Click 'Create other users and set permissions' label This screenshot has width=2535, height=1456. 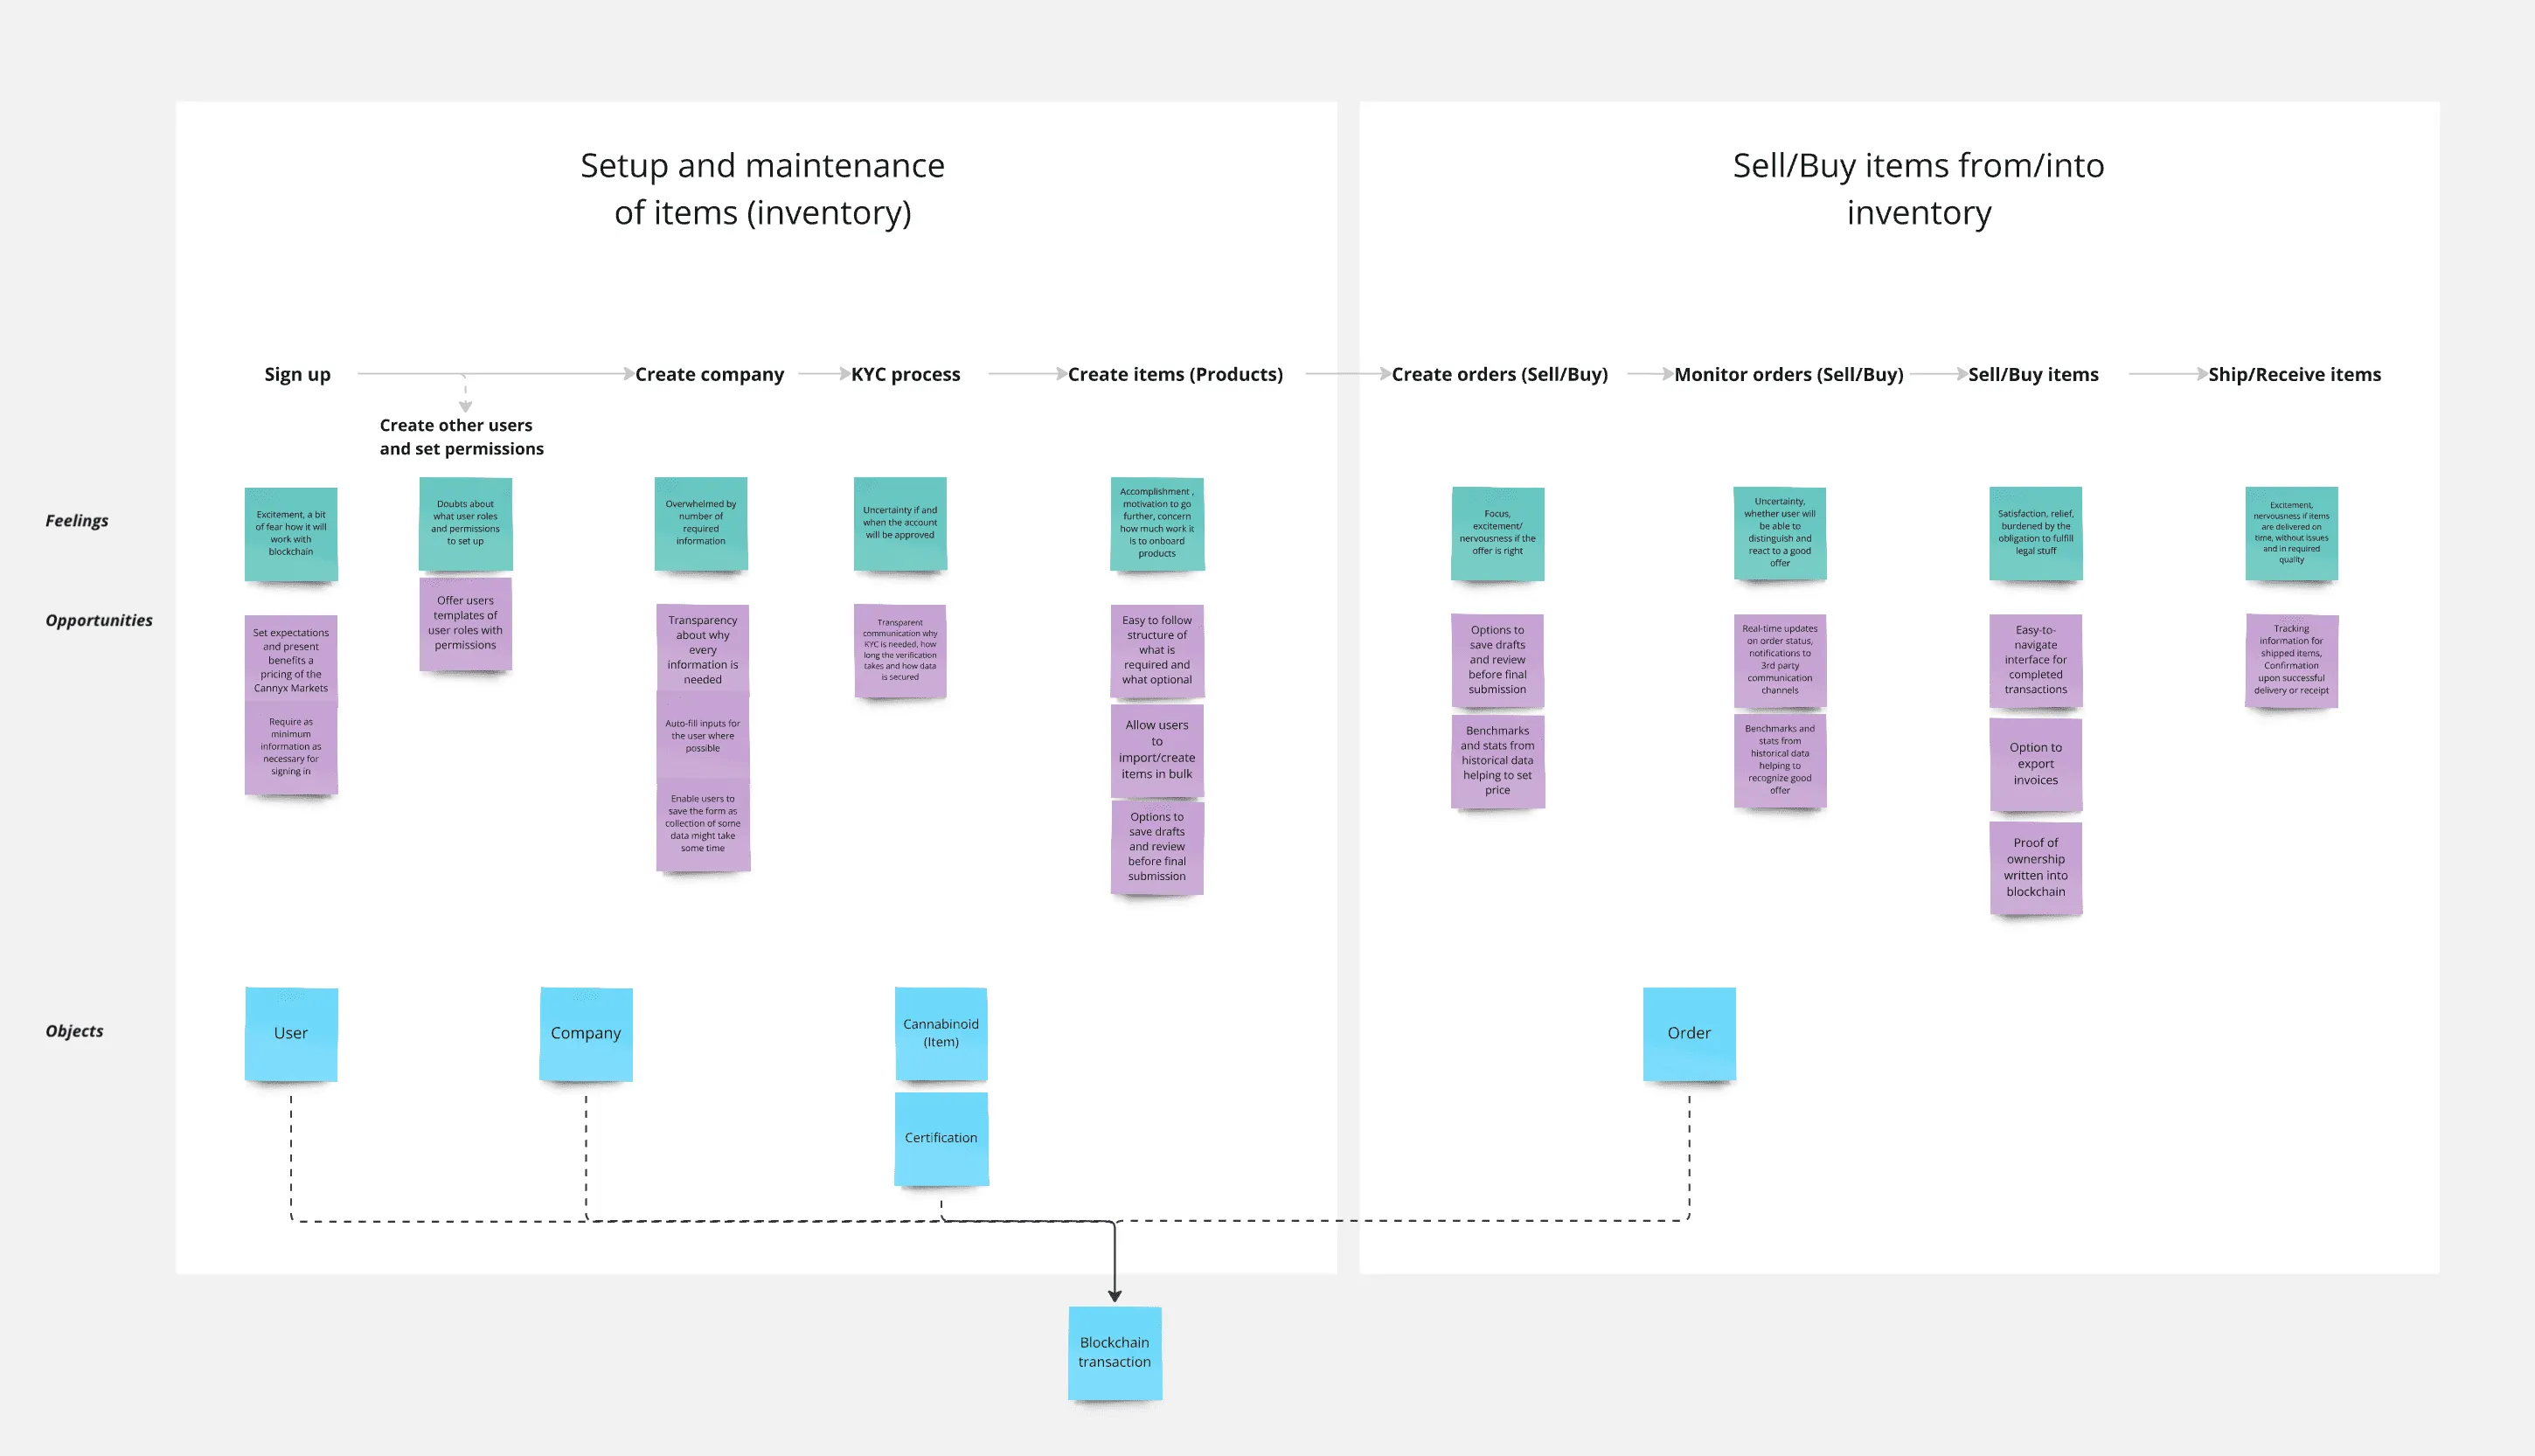461,437
